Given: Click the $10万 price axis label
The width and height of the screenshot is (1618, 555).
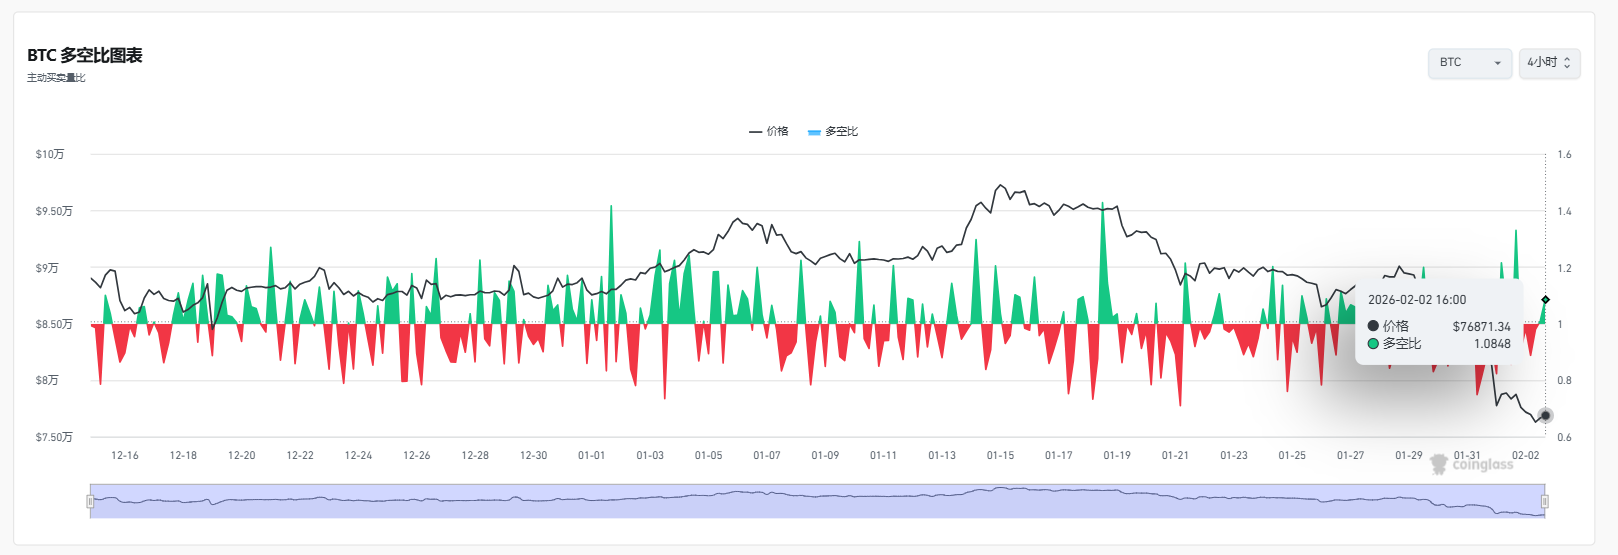Looking at the screenshot, I should tap(50, 155).
